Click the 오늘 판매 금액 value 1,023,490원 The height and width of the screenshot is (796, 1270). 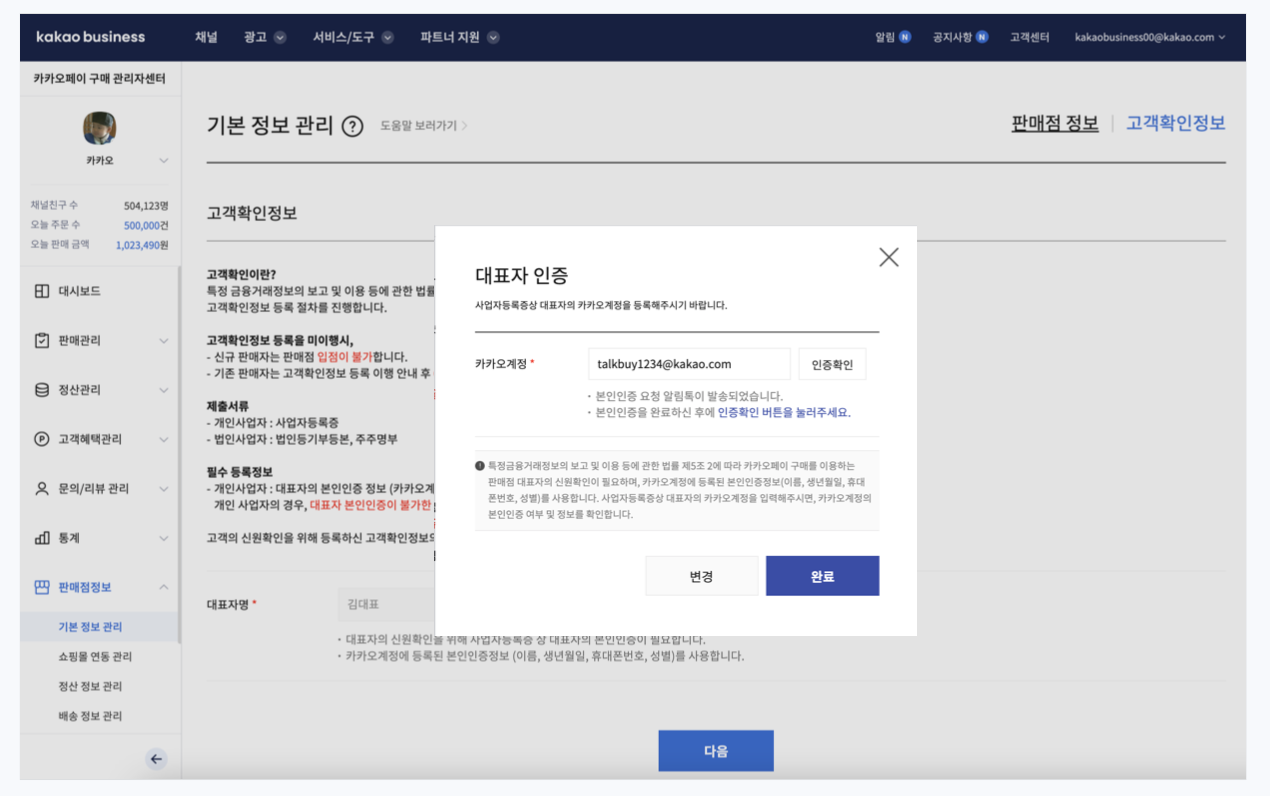click(142, 244)
